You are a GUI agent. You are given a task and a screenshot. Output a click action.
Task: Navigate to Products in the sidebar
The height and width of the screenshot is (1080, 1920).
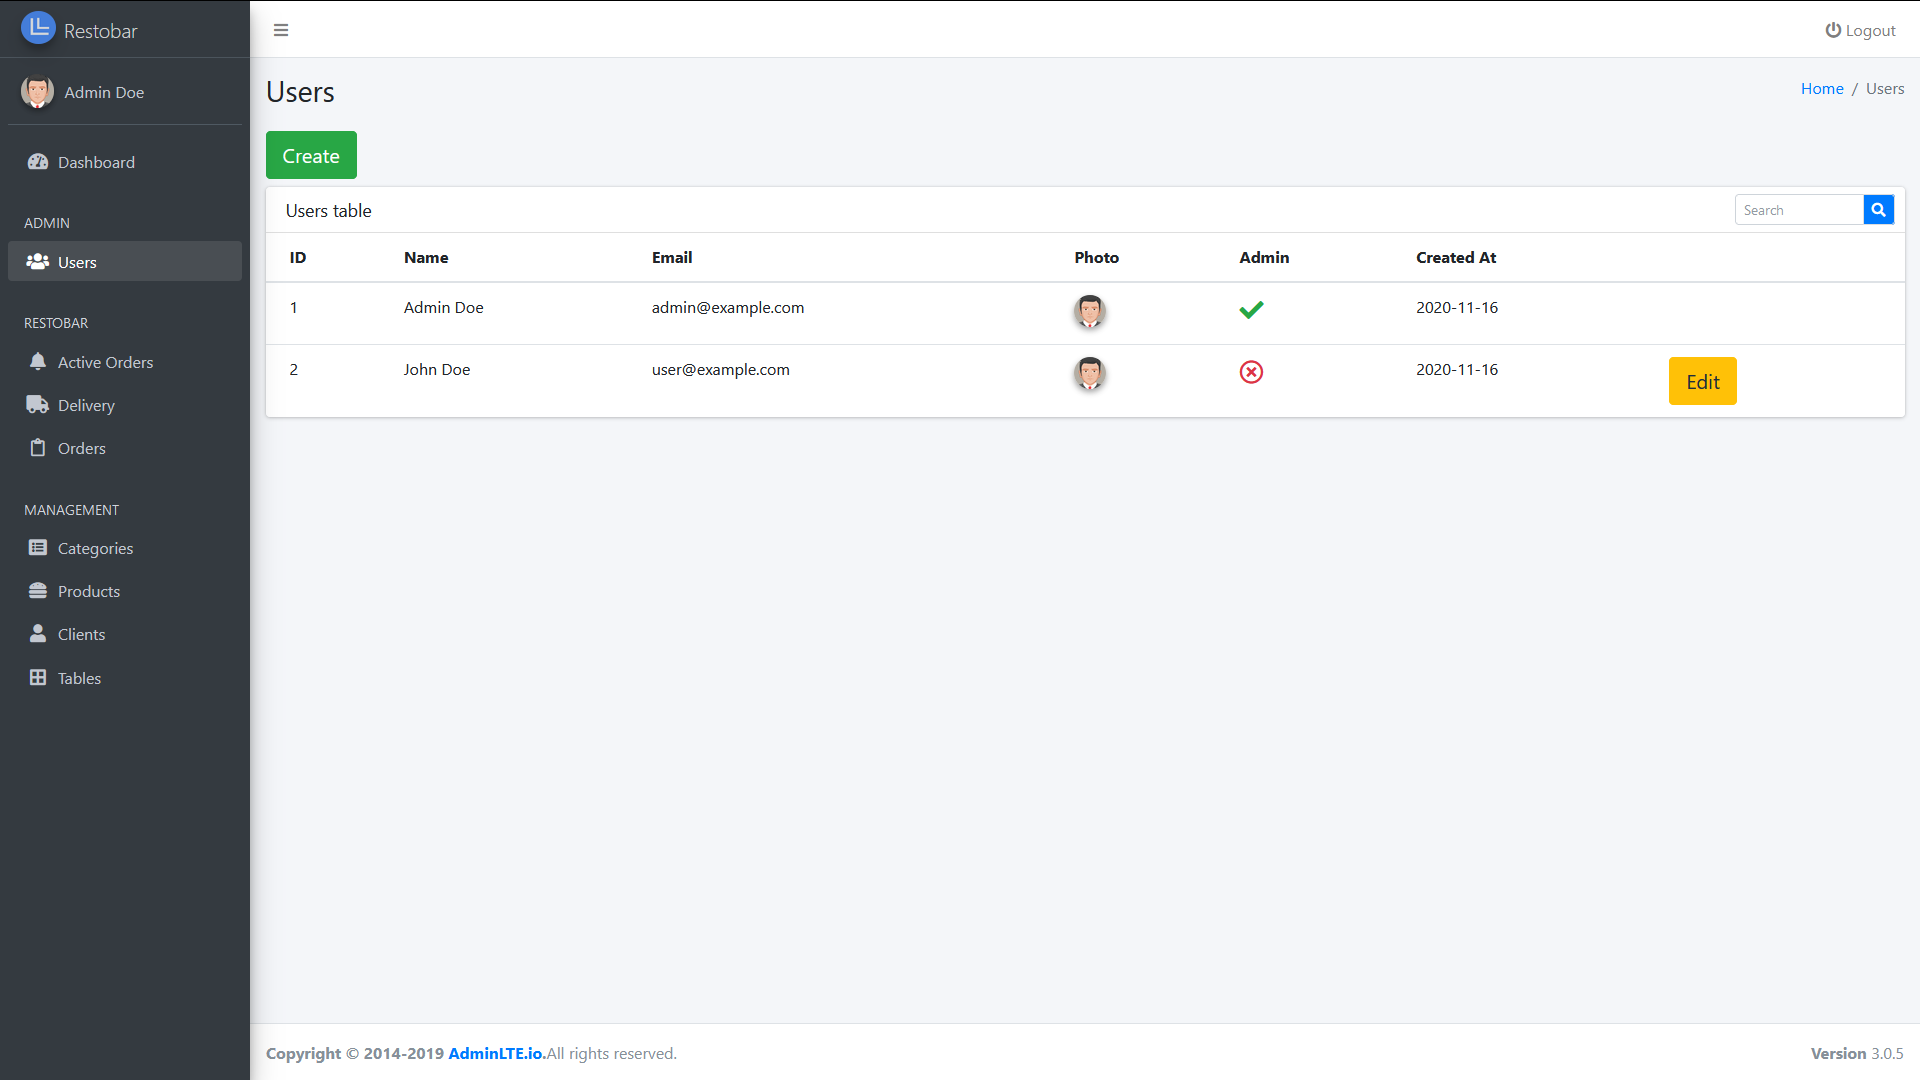pyautogui.click(x=89, y=591)
